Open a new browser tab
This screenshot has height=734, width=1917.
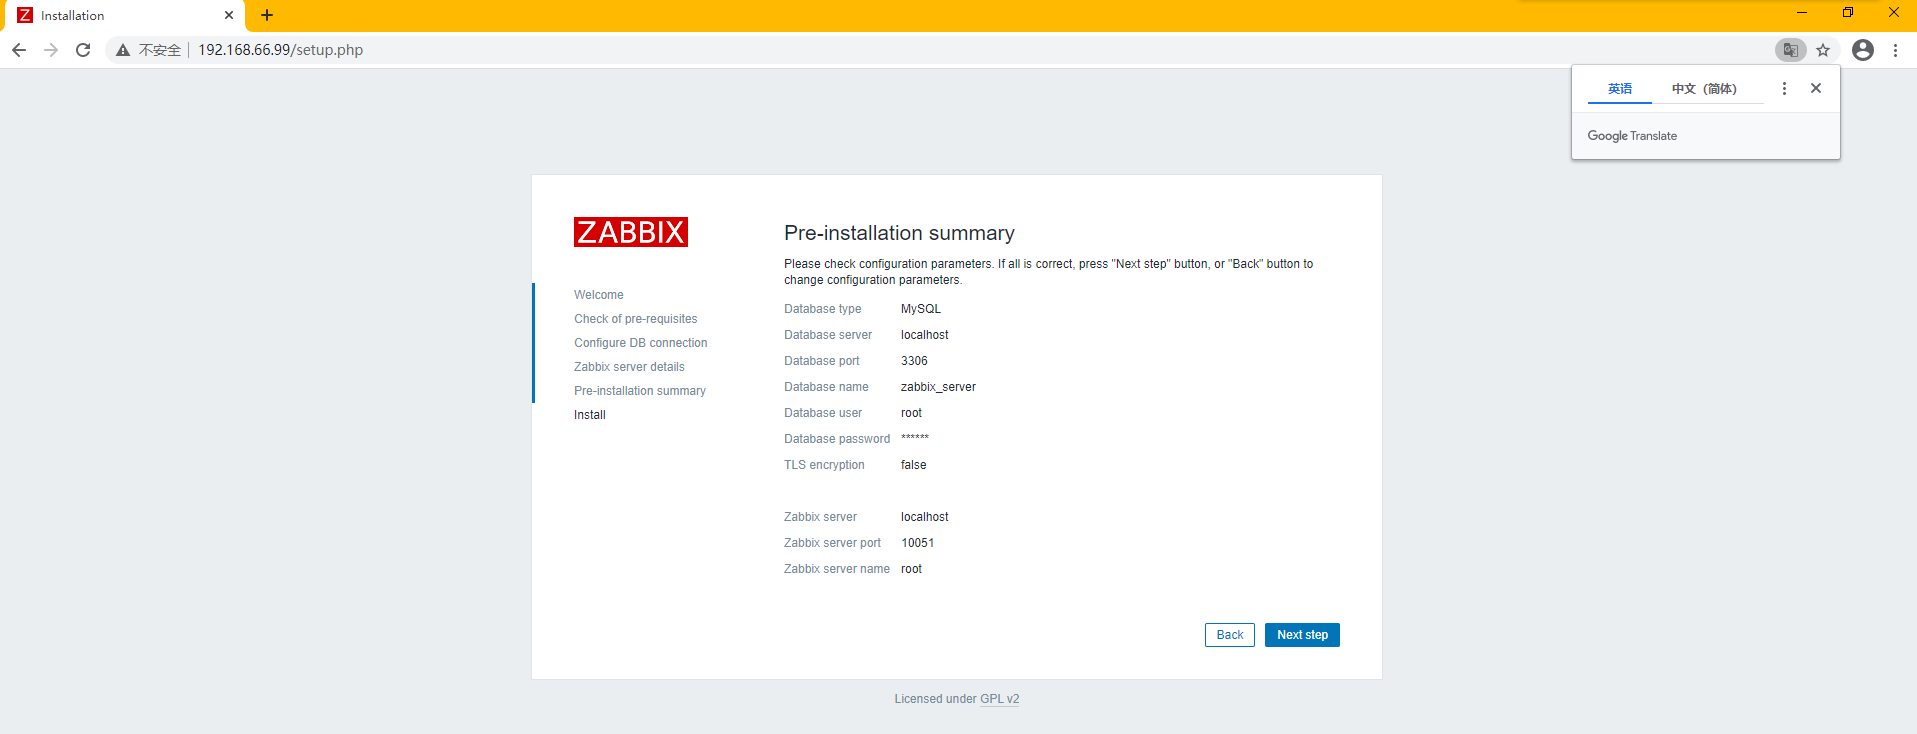pyautogui.click(x=267, y=15)
